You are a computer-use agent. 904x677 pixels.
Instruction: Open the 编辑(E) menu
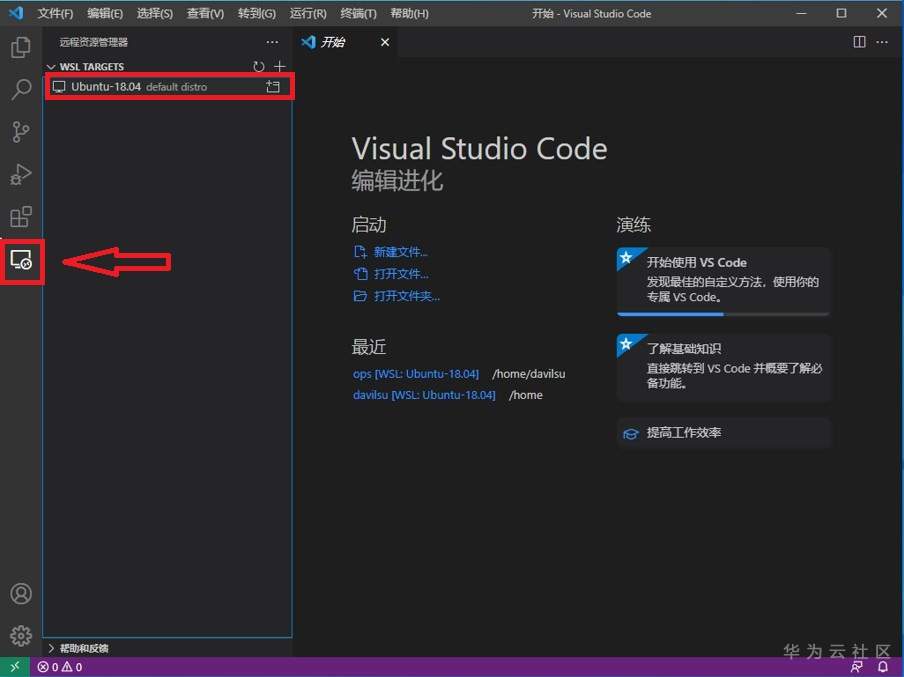(105, 13)
